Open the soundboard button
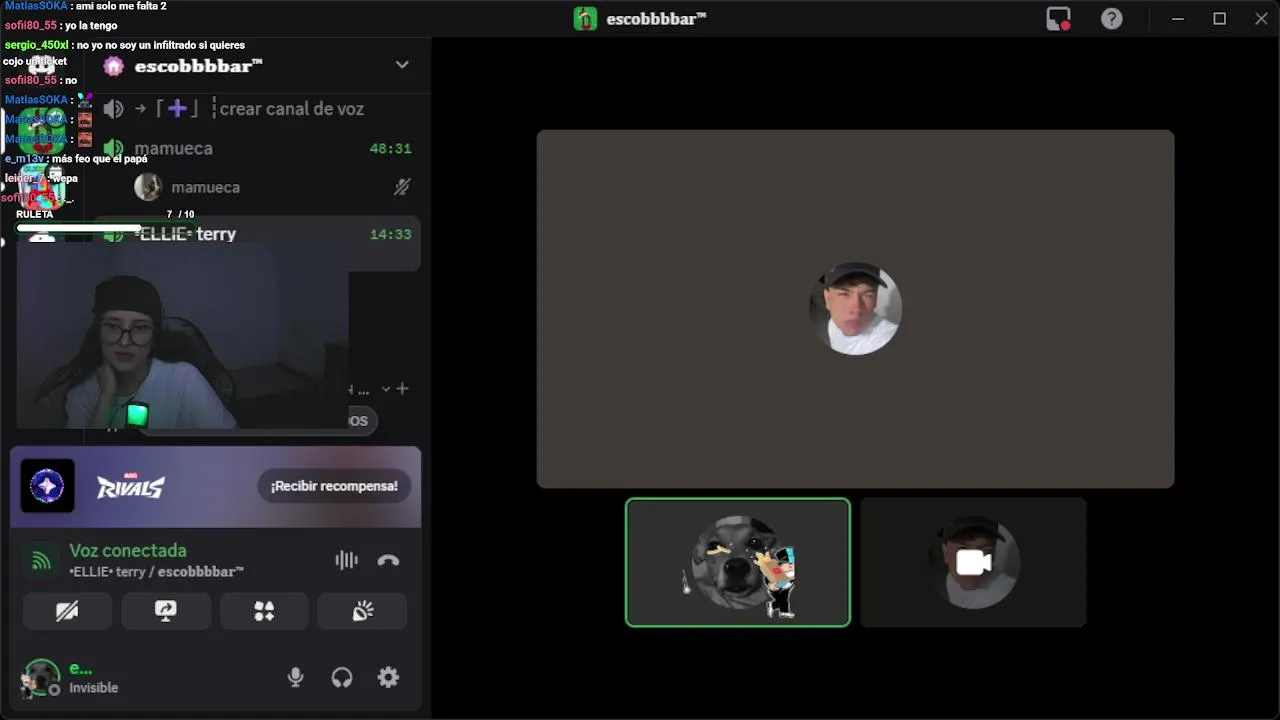The height and width of the screenshot is (720, 1280). [x=362, y=611]
